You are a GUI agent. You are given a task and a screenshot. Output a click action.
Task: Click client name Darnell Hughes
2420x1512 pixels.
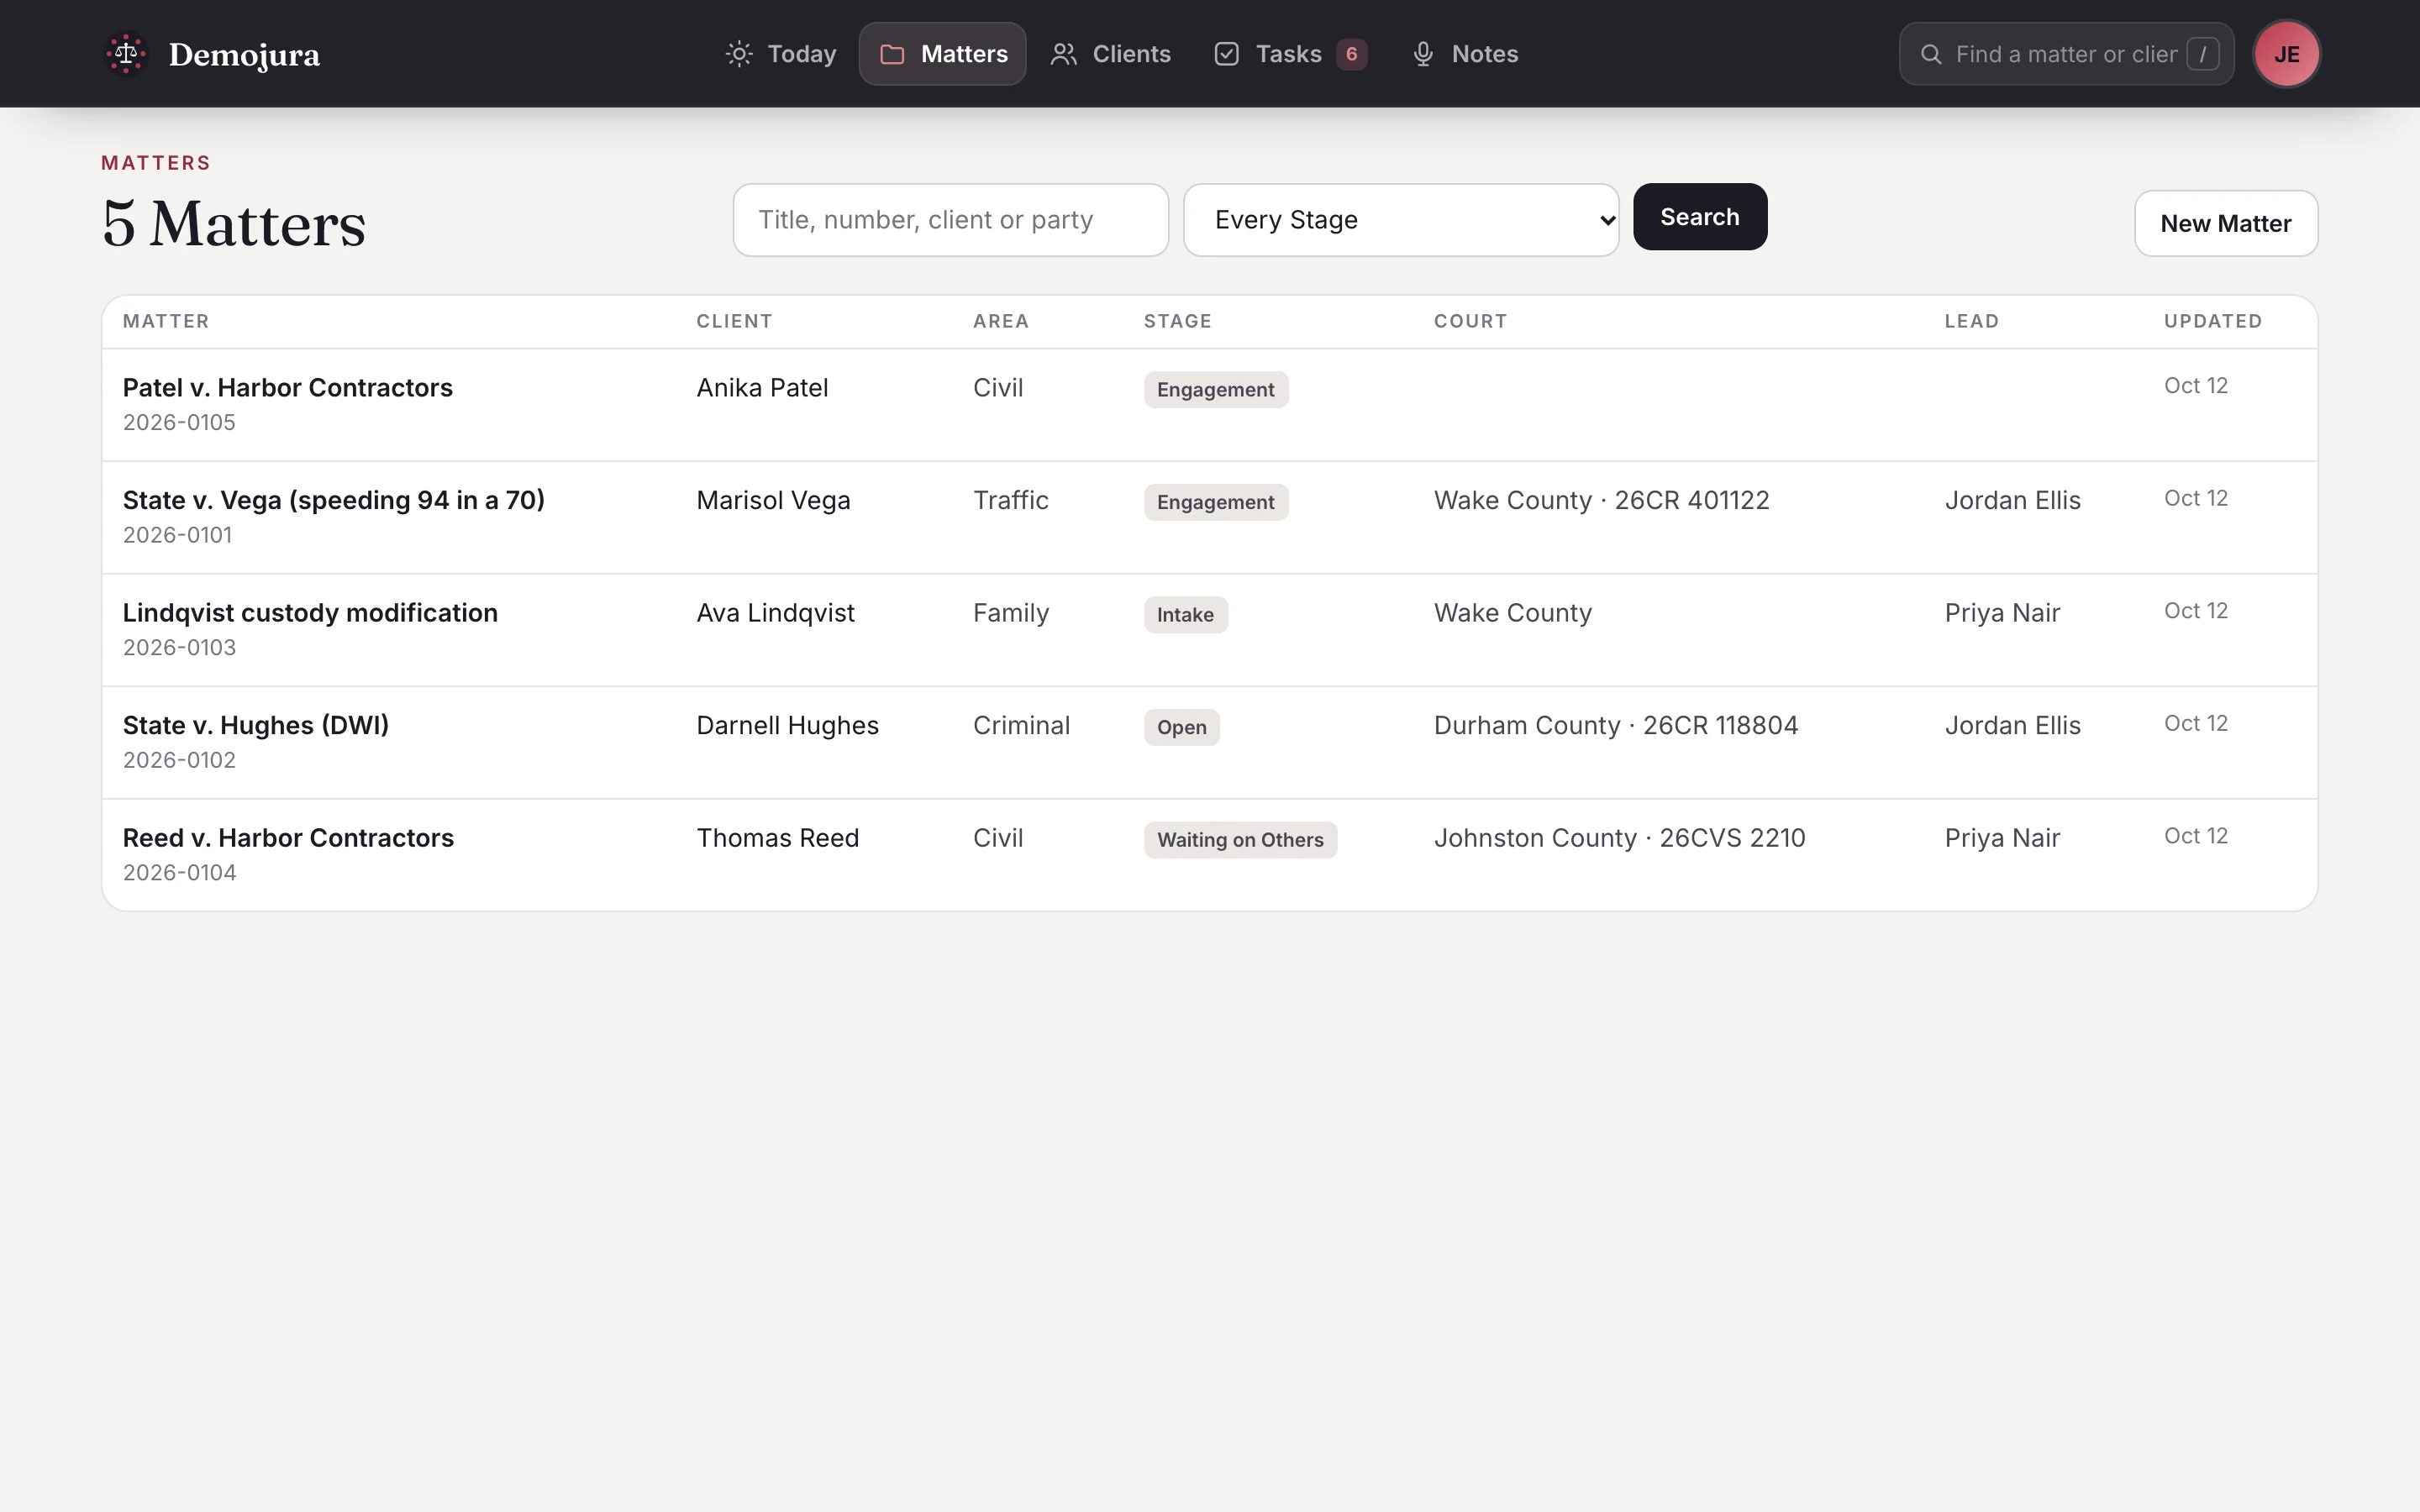(787, 725)
